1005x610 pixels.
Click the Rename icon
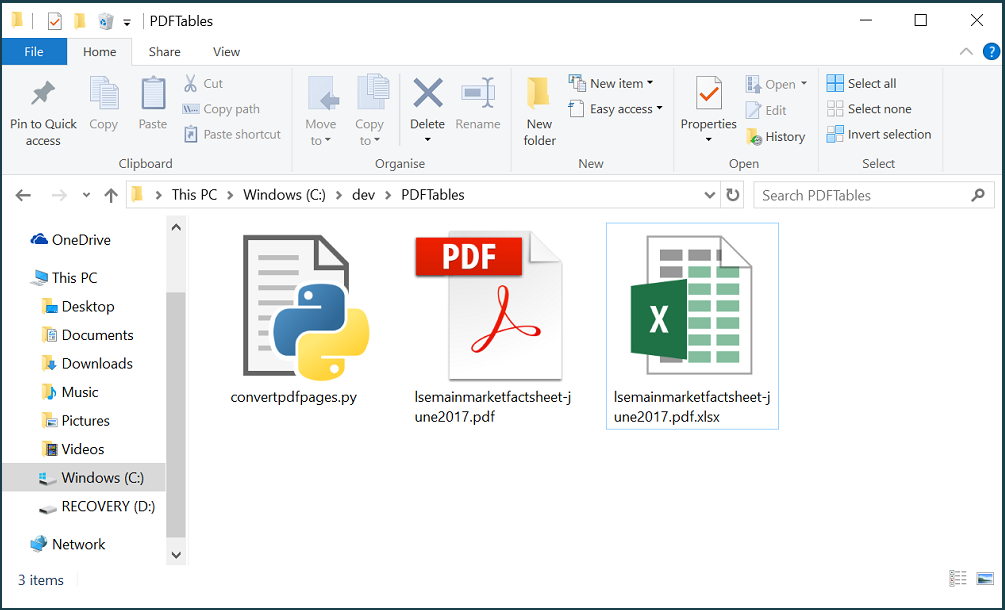[478, 105]
